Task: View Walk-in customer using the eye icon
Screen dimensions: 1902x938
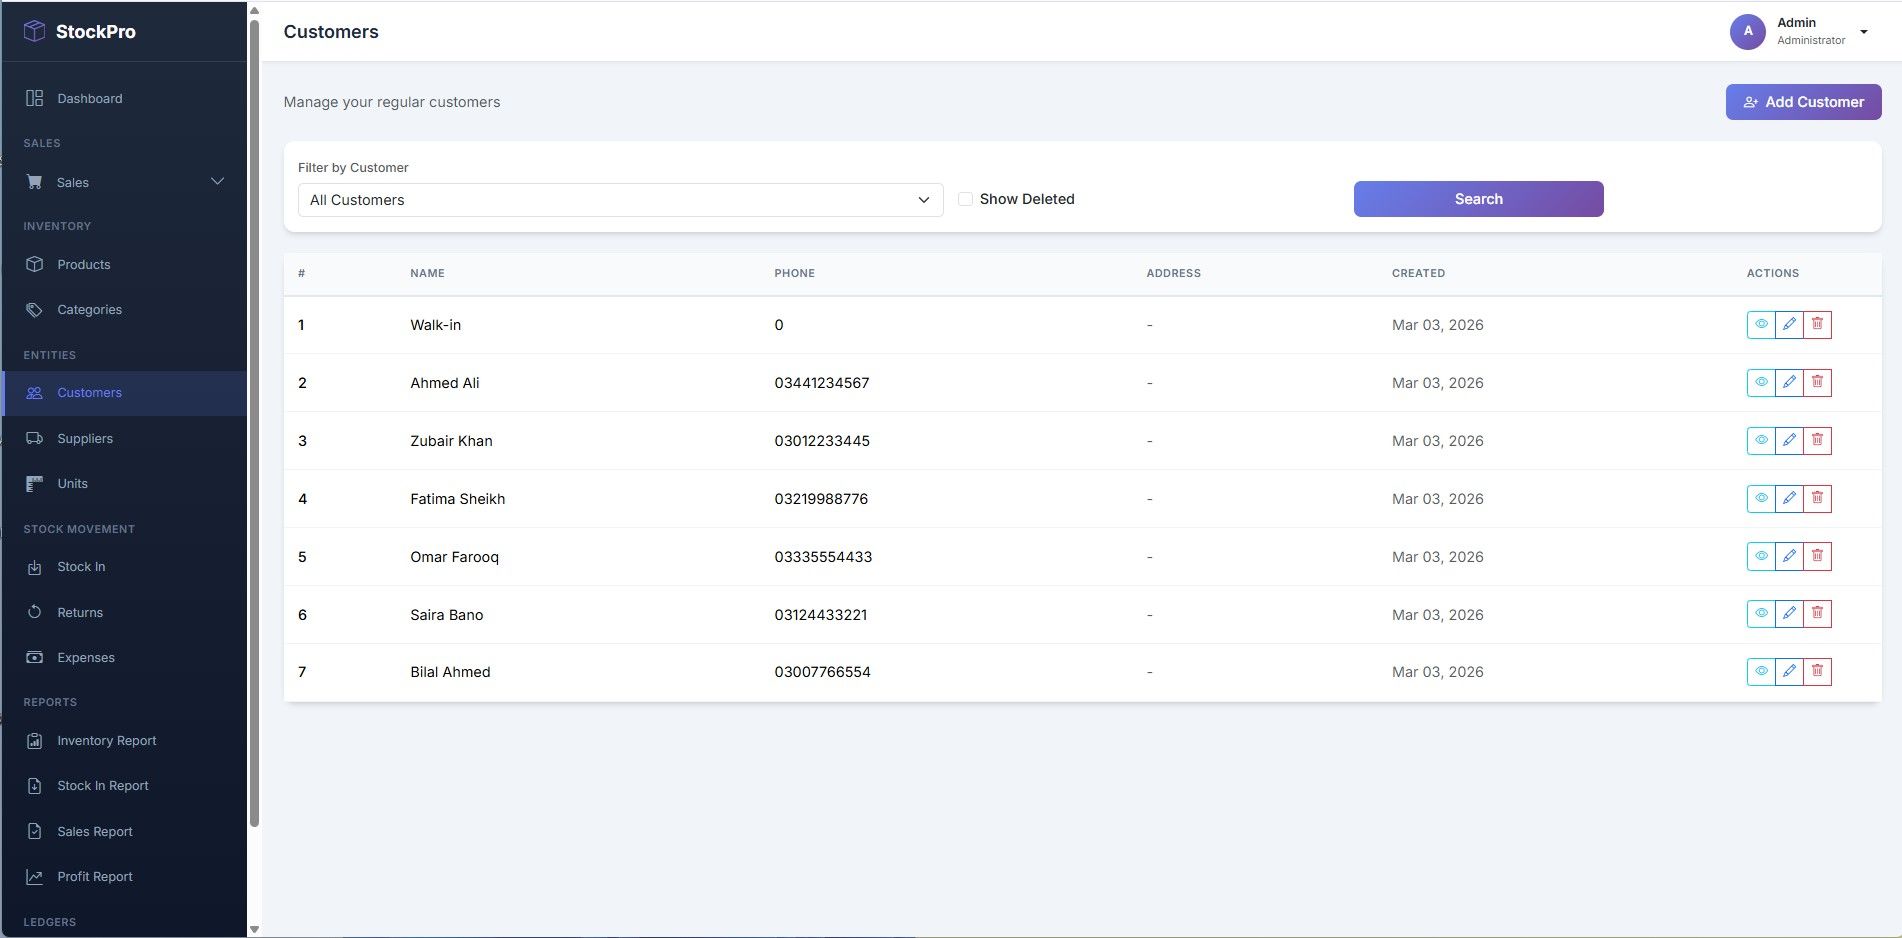Action: pos(1761,324)
